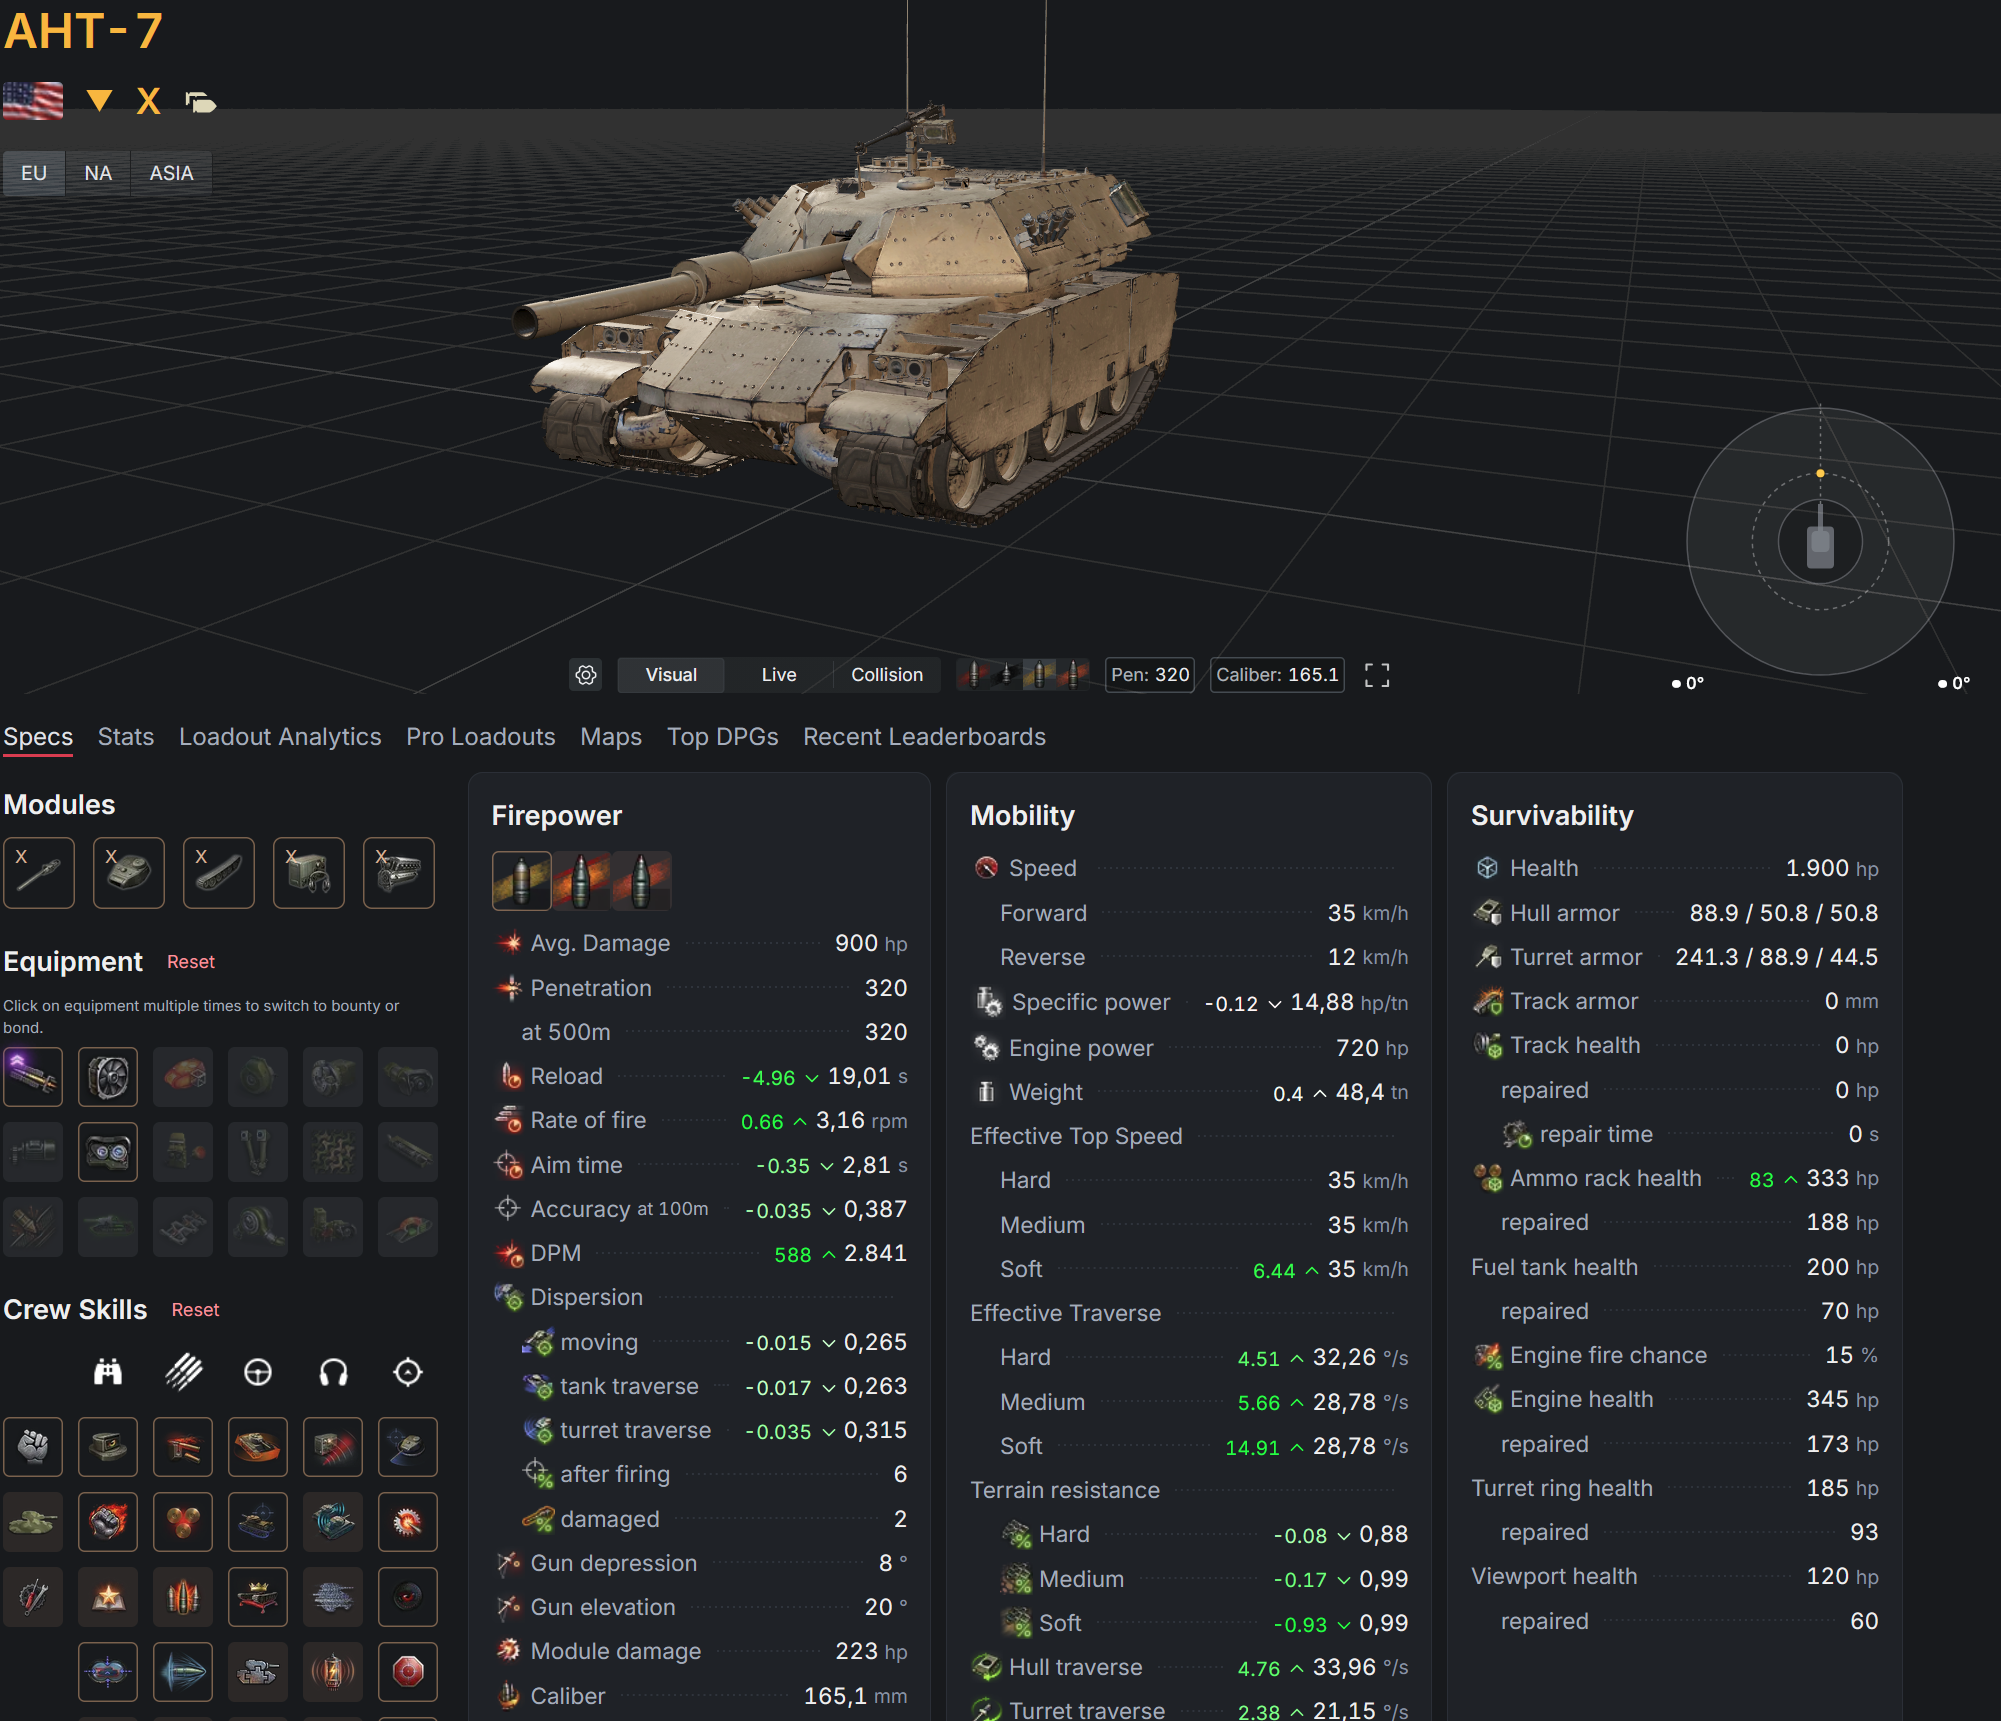Open the 3D viewer settings gear
Screen dimensions: 2001x1721
coord(586,675)
